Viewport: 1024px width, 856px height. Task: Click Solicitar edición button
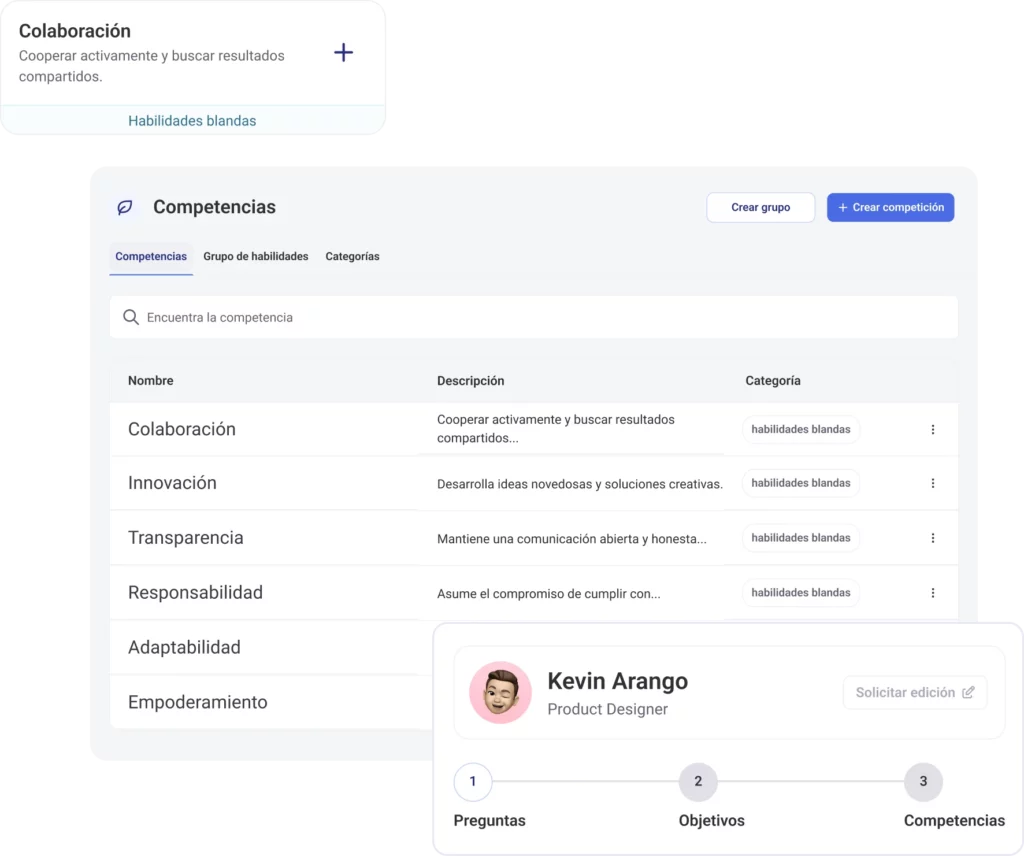click(914, 692)
